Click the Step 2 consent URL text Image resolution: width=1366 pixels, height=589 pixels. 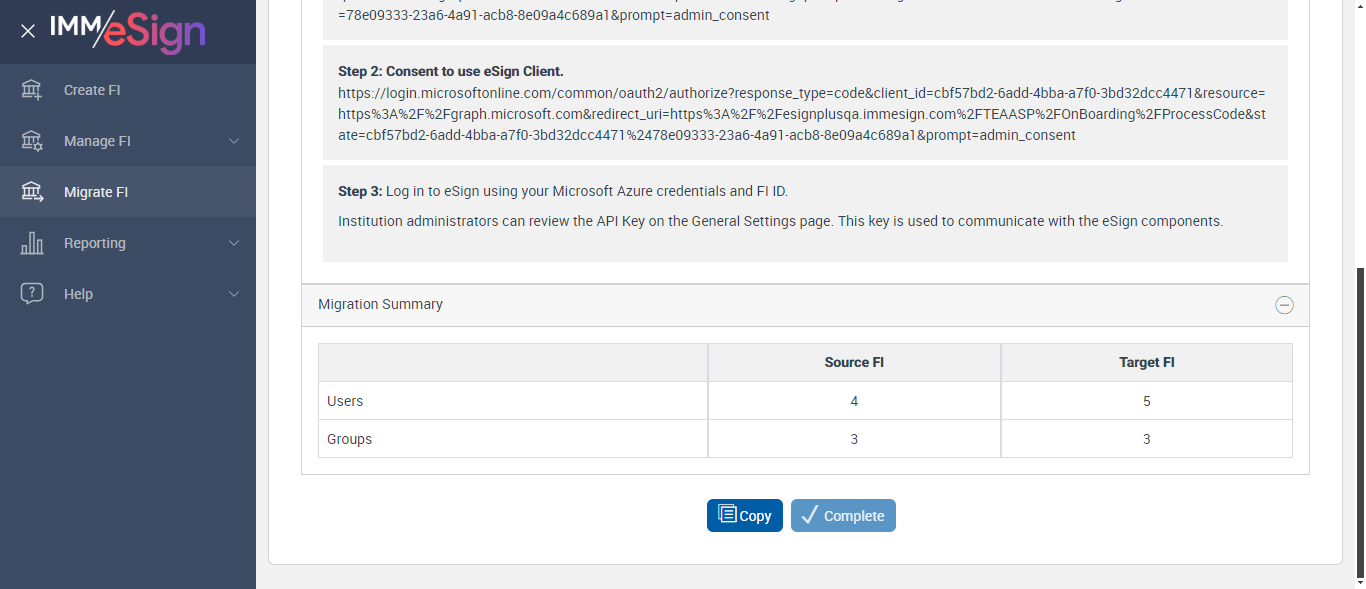pyautogui.click(x=802, y=113)
